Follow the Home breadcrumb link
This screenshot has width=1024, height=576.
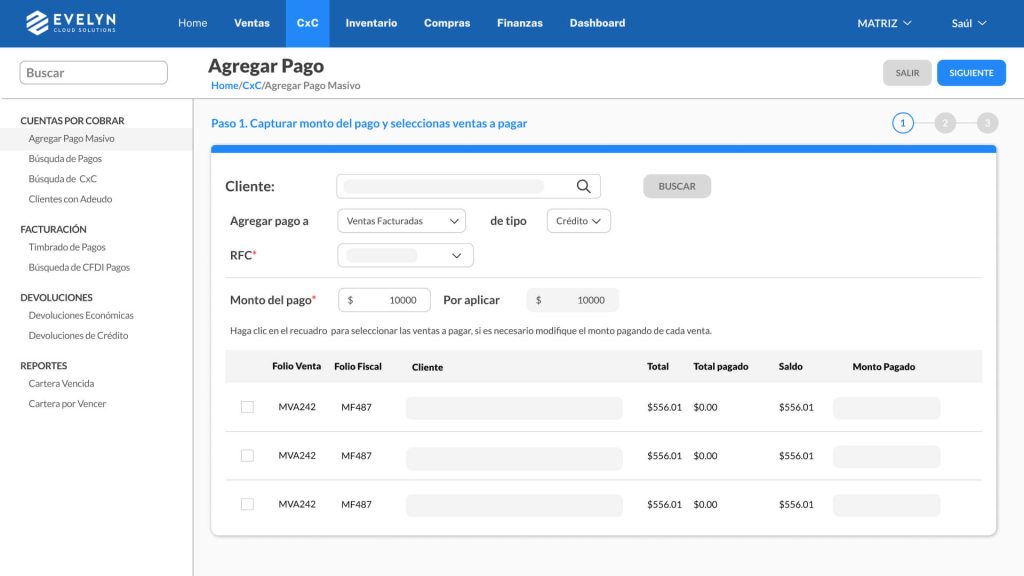pos(225,86)
